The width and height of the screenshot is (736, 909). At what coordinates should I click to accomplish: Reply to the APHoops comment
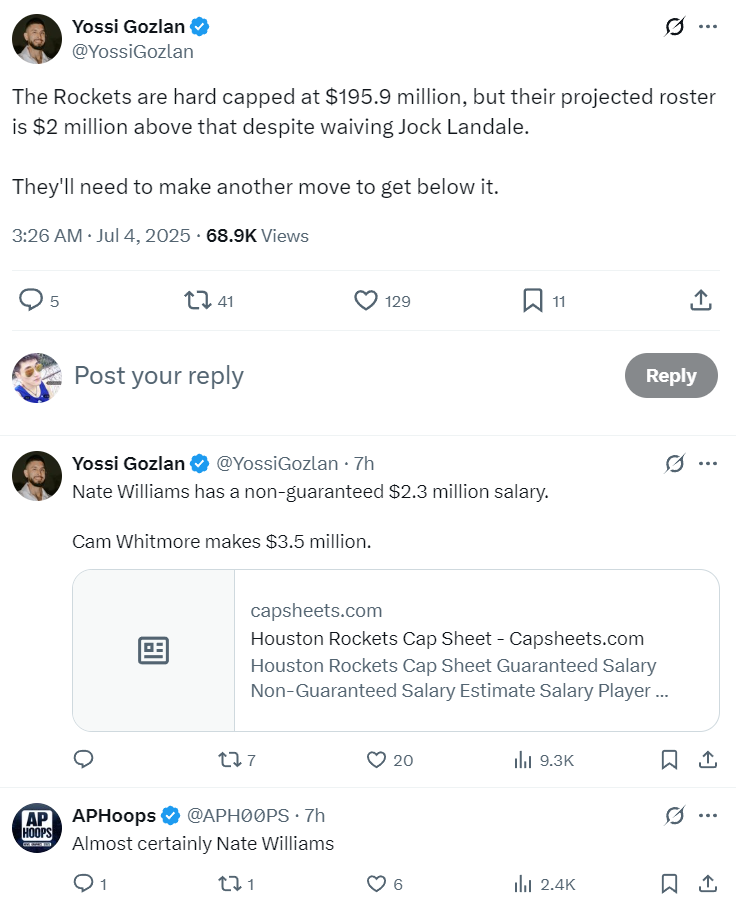(x=83, y=884)
